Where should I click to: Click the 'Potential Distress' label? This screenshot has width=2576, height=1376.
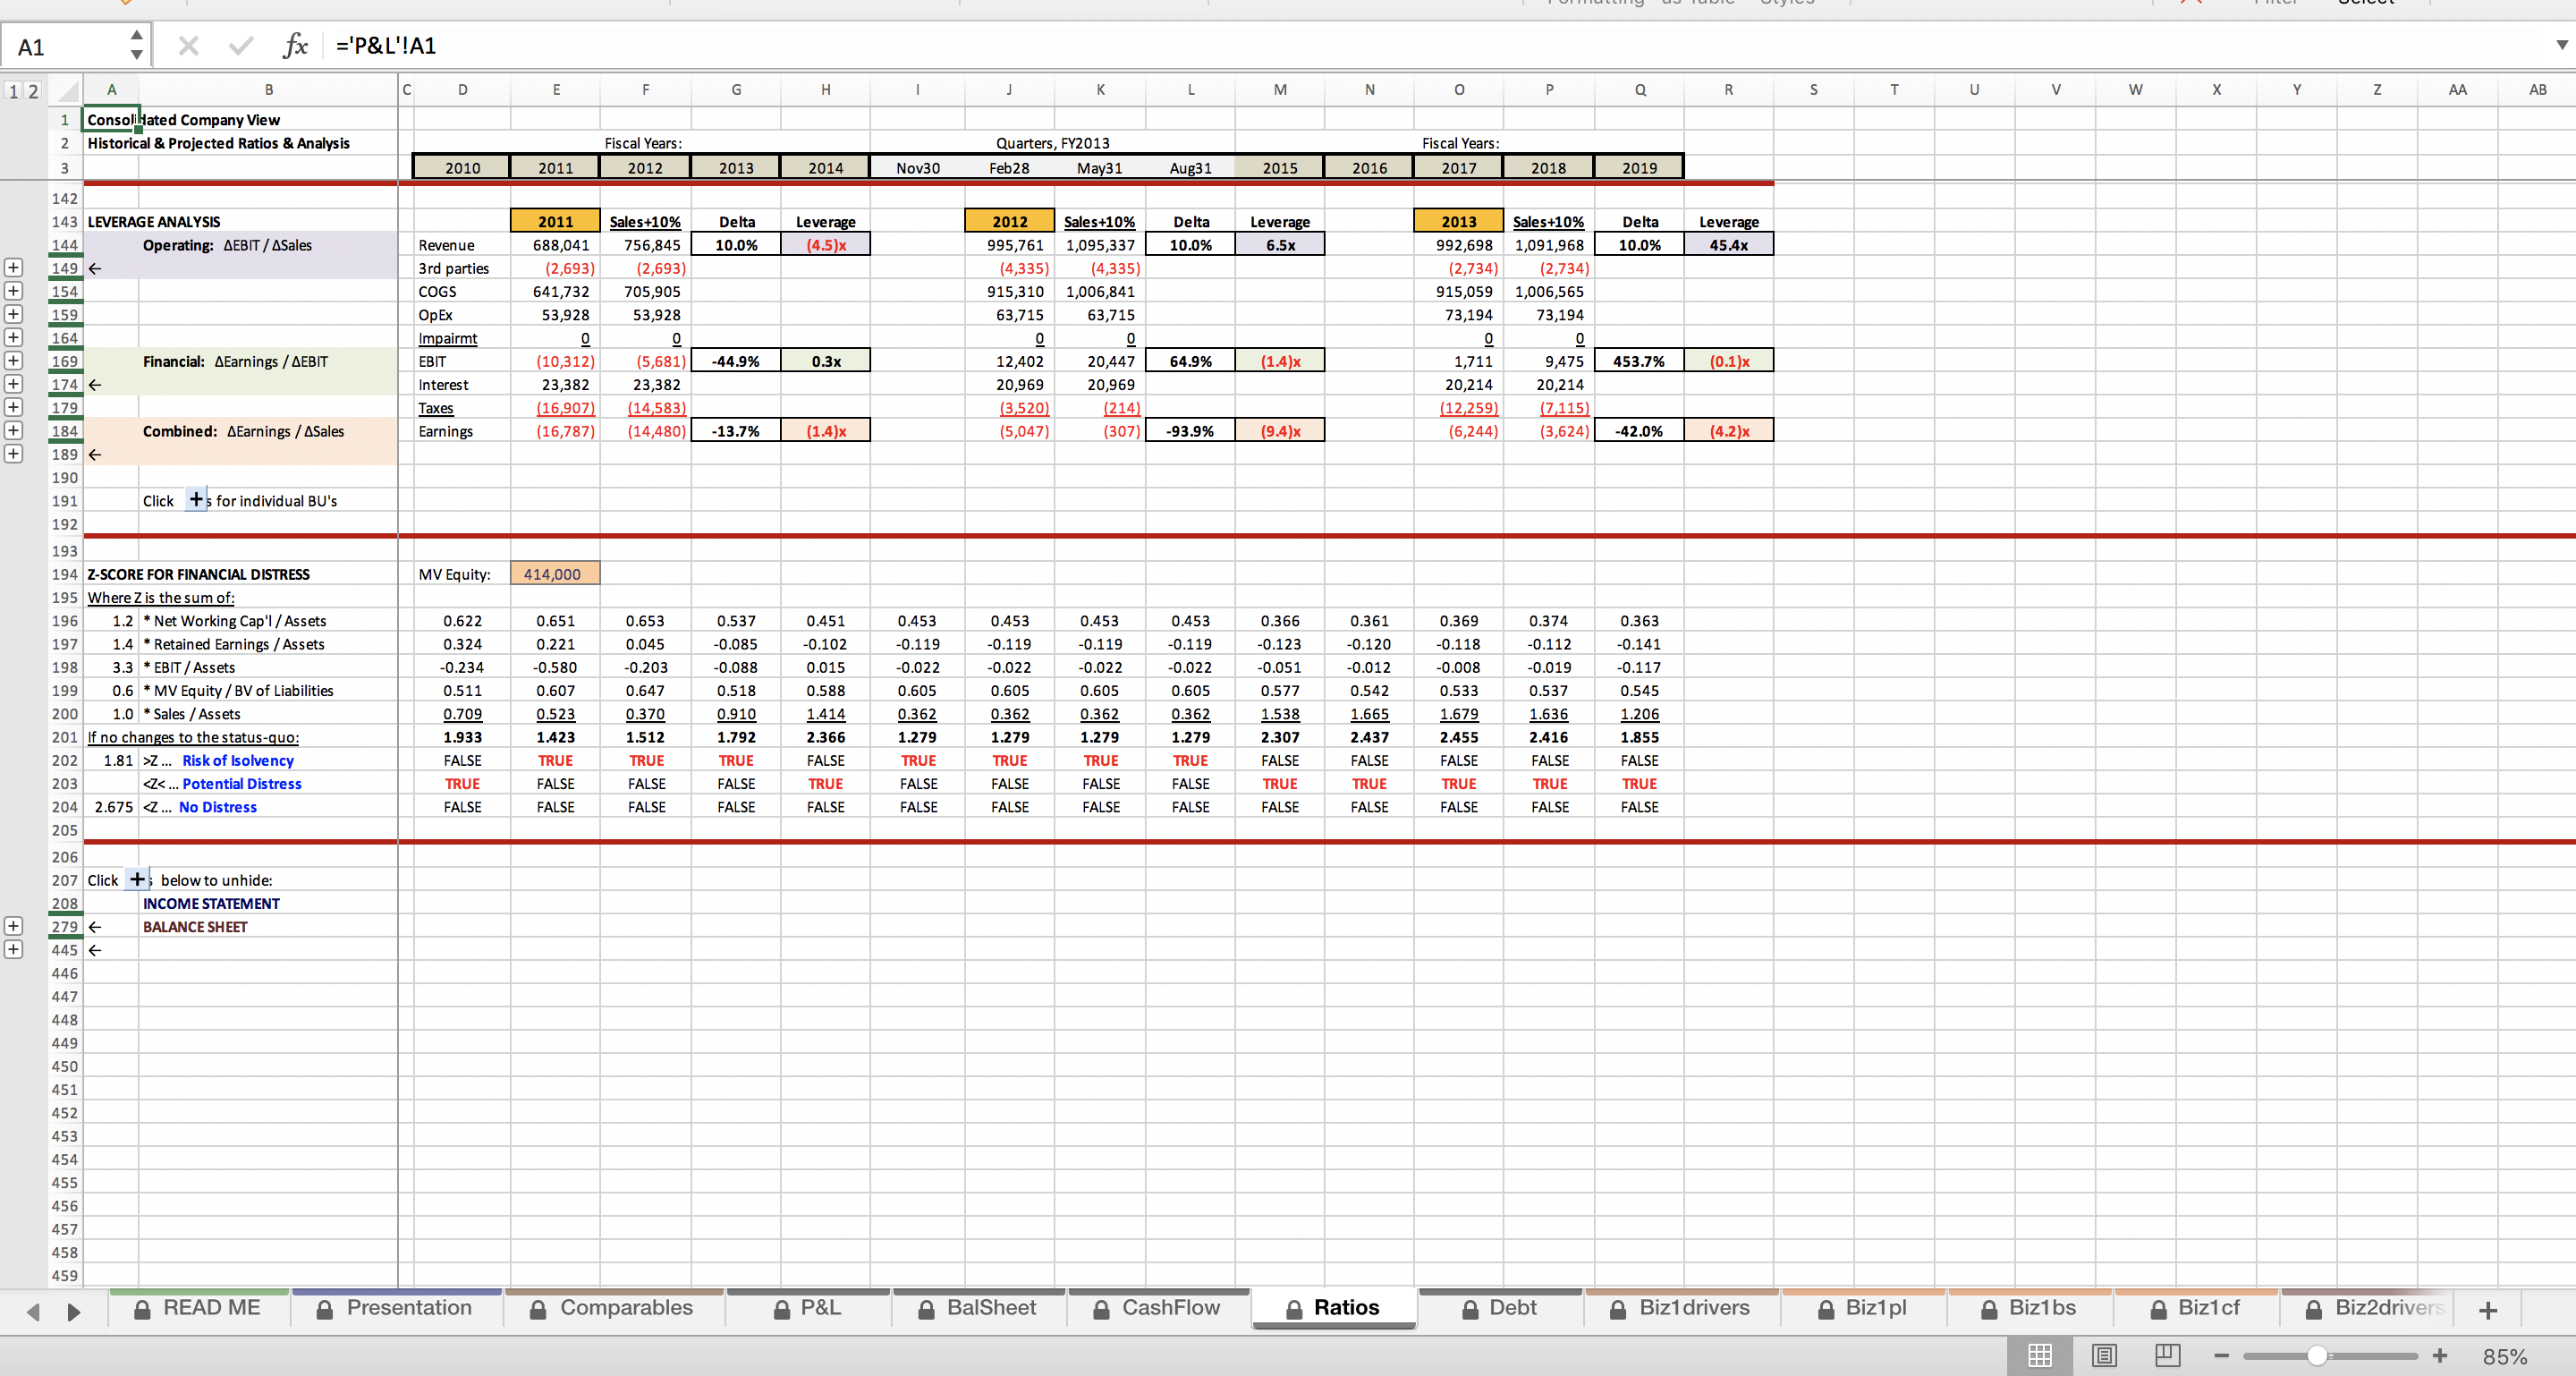coord(242,783)
